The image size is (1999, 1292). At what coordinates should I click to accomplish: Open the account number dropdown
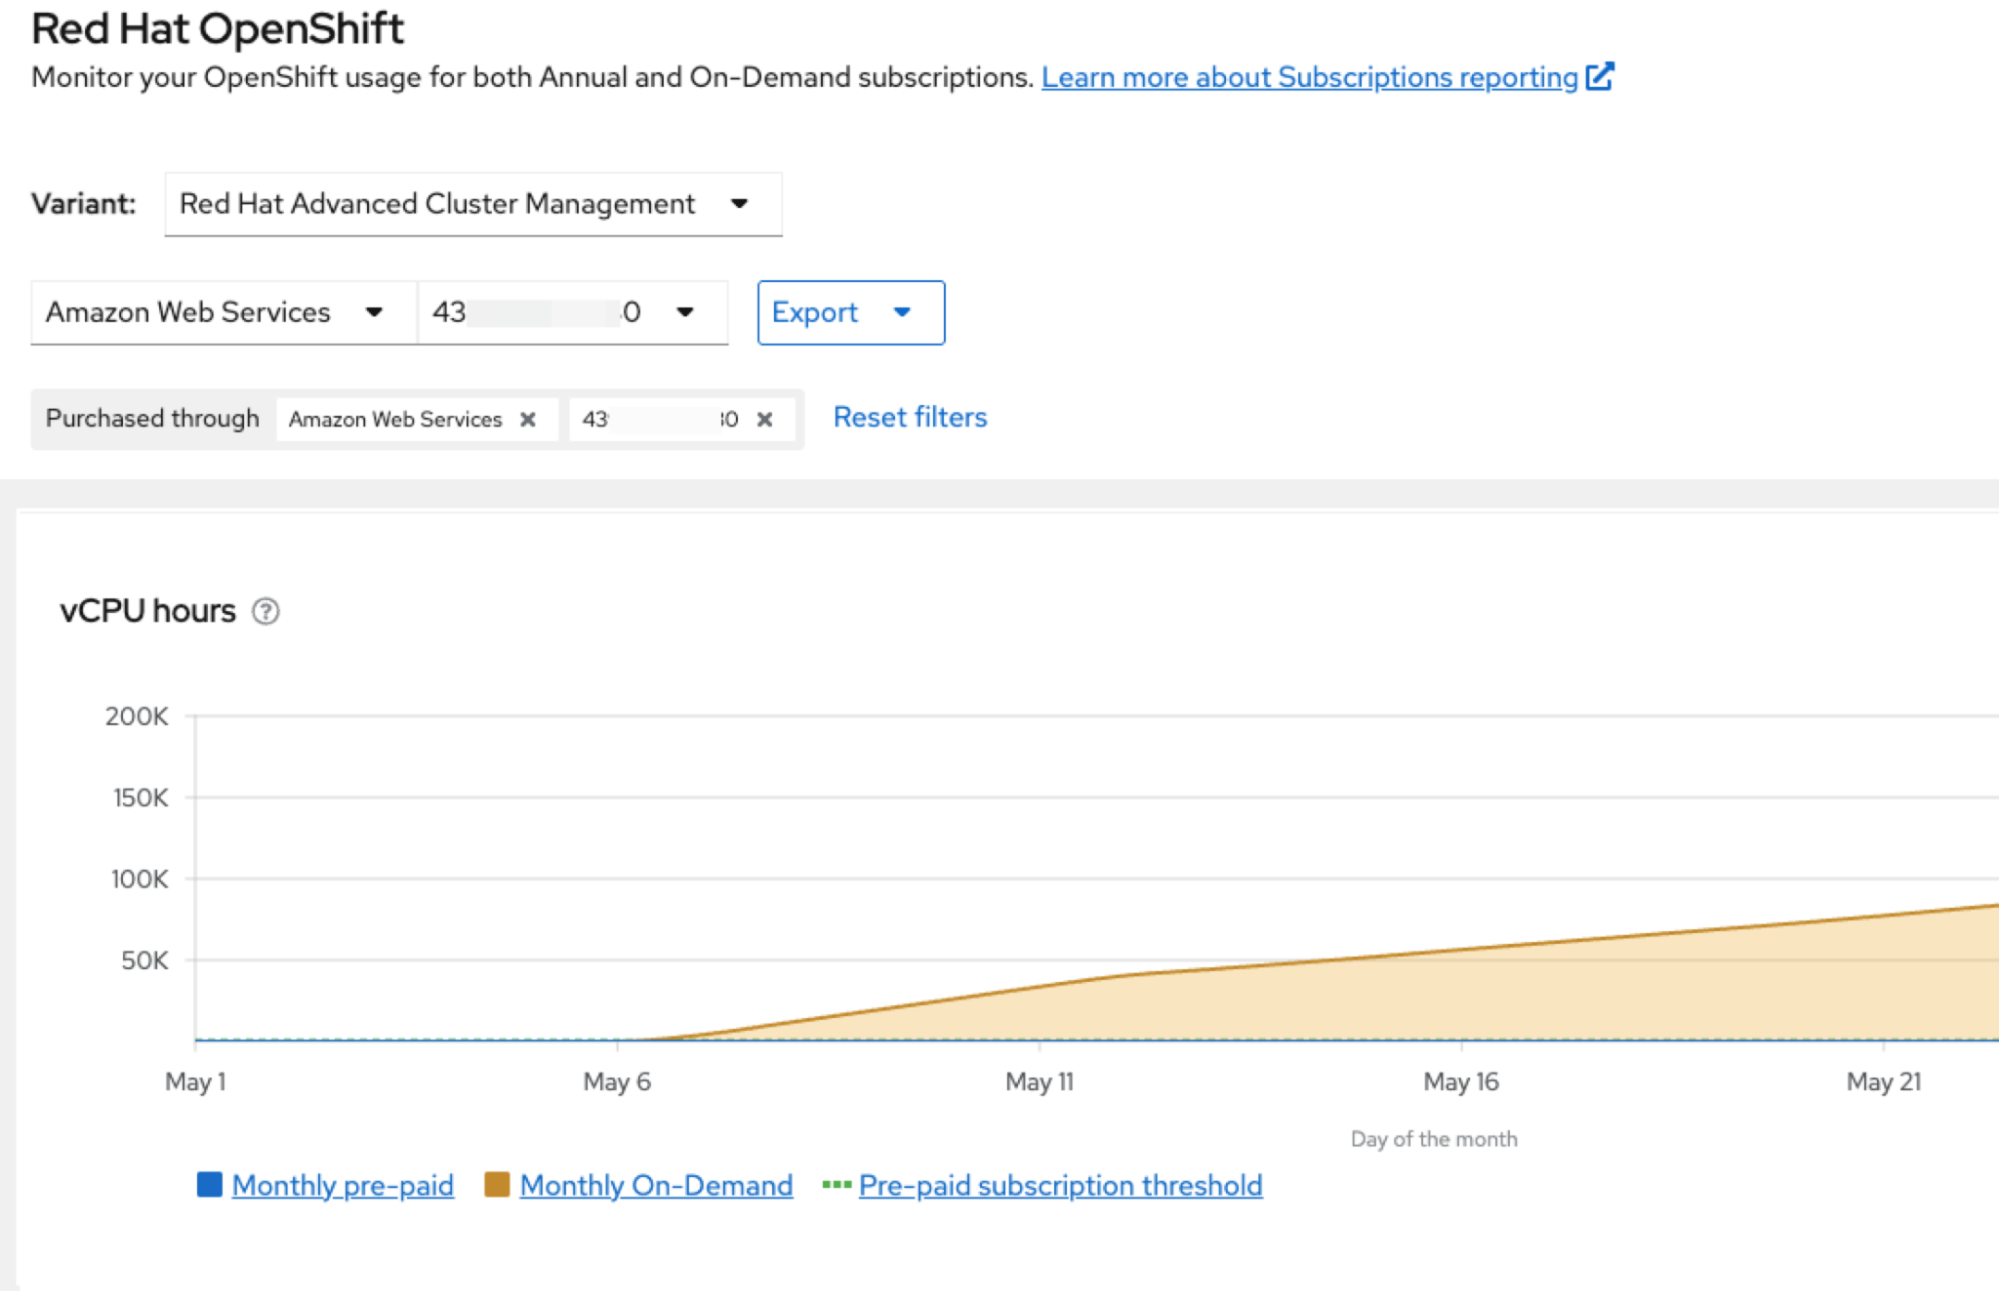(572, 313)
